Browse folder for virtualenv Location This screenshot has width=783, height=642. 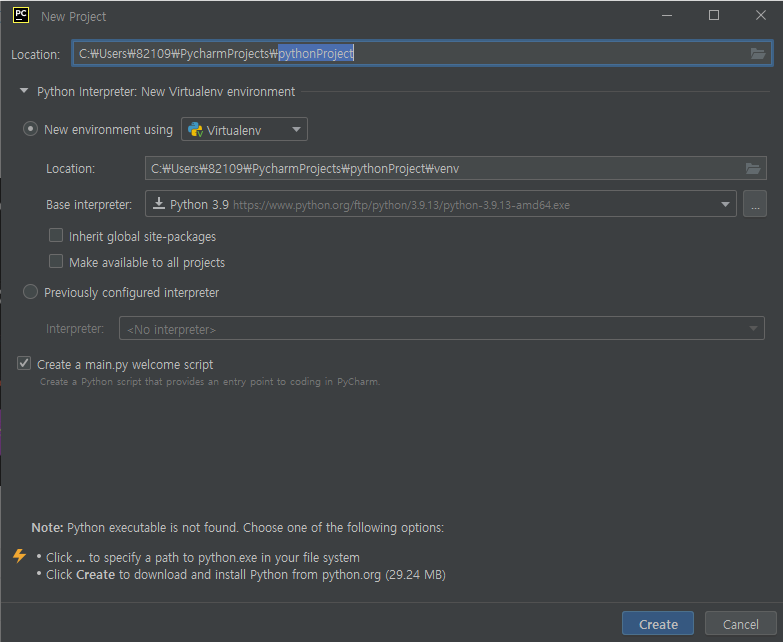[753, 168]
